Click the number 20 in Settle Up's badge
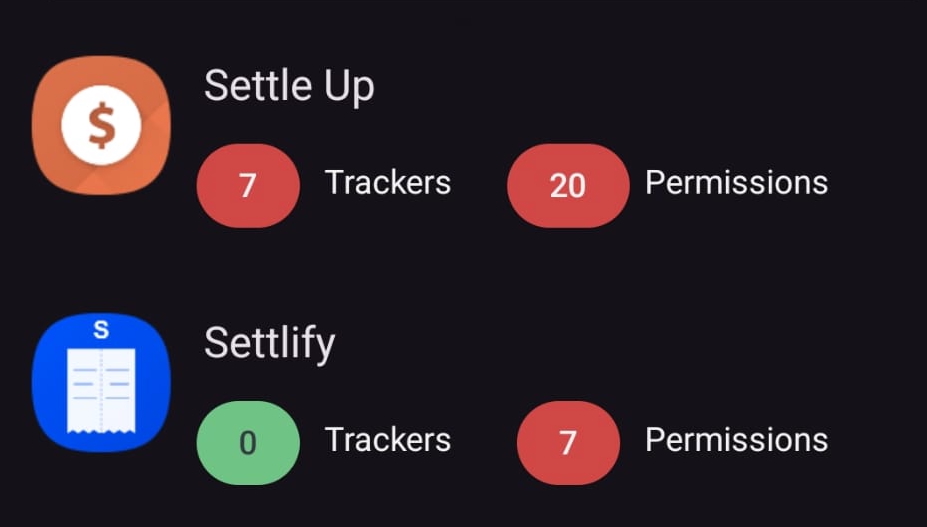927x527 pixels. [x=567, y=186]
